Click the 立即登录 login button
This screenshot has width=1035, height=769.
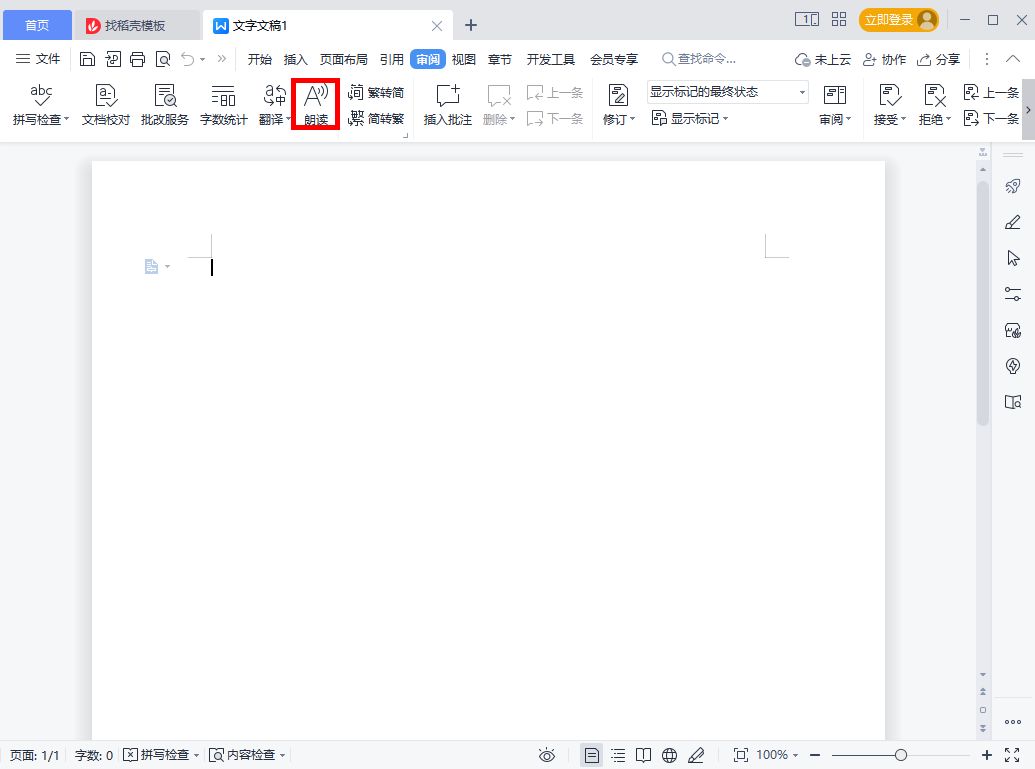click(889, 17)
